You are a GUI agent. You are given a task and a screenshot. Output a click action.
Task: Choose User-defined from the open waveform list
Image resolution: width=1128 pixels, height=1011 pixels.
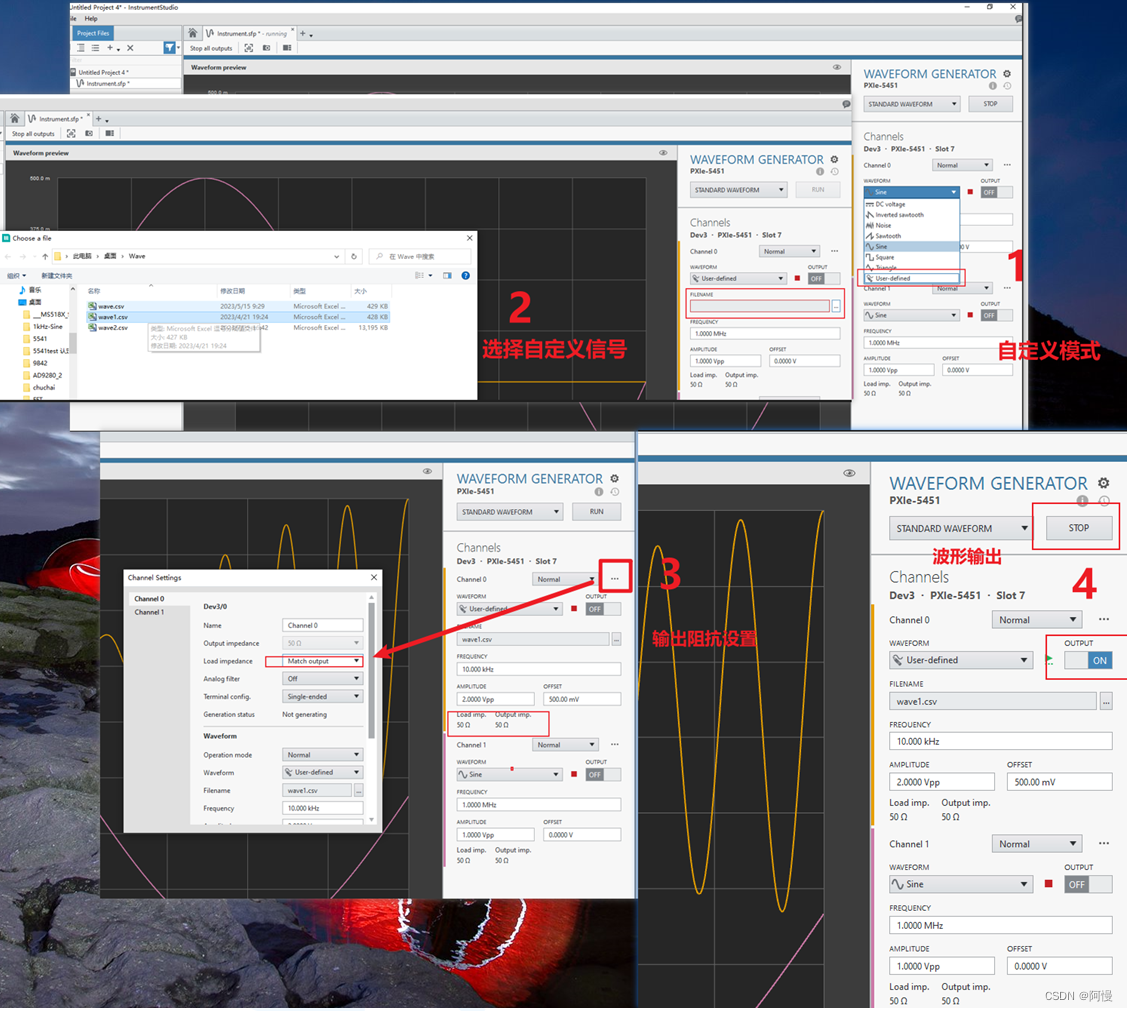click(x=912, y=278)
